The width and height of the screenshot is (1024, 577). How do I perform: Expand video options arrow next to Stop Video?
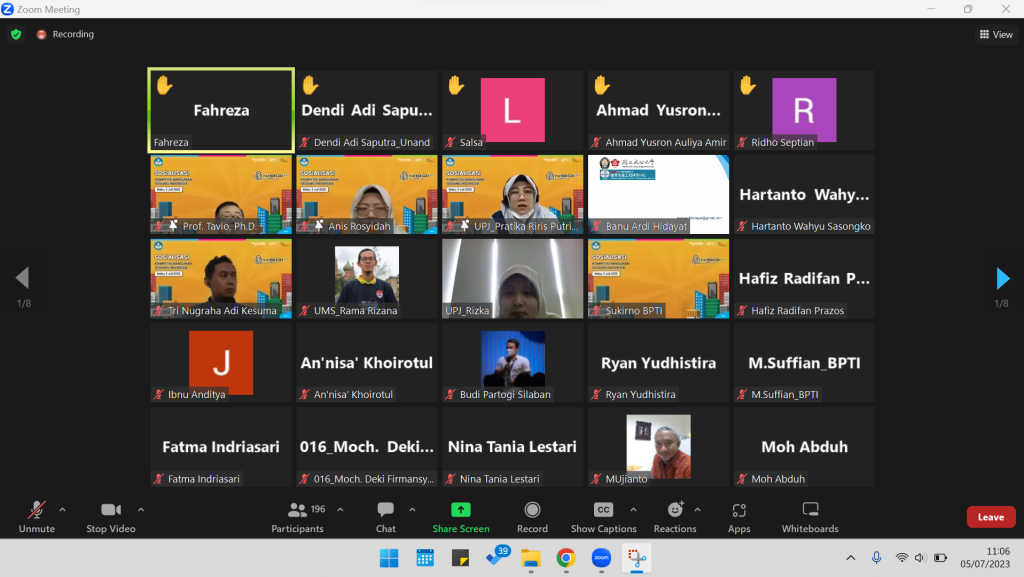pyautogui.click(x=141, y=509)
